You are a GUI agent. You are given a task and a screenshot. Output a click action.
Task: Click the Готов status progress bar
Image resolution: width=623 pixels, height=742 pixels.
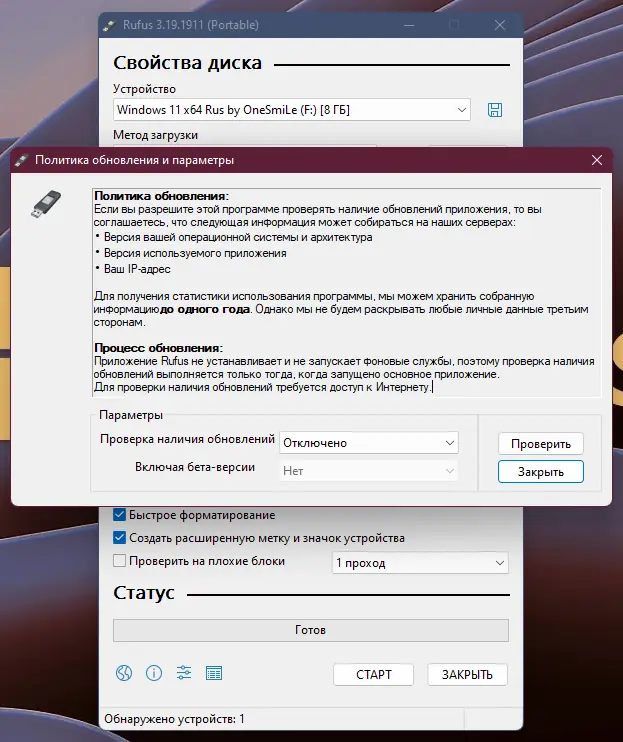click(311, 630)
